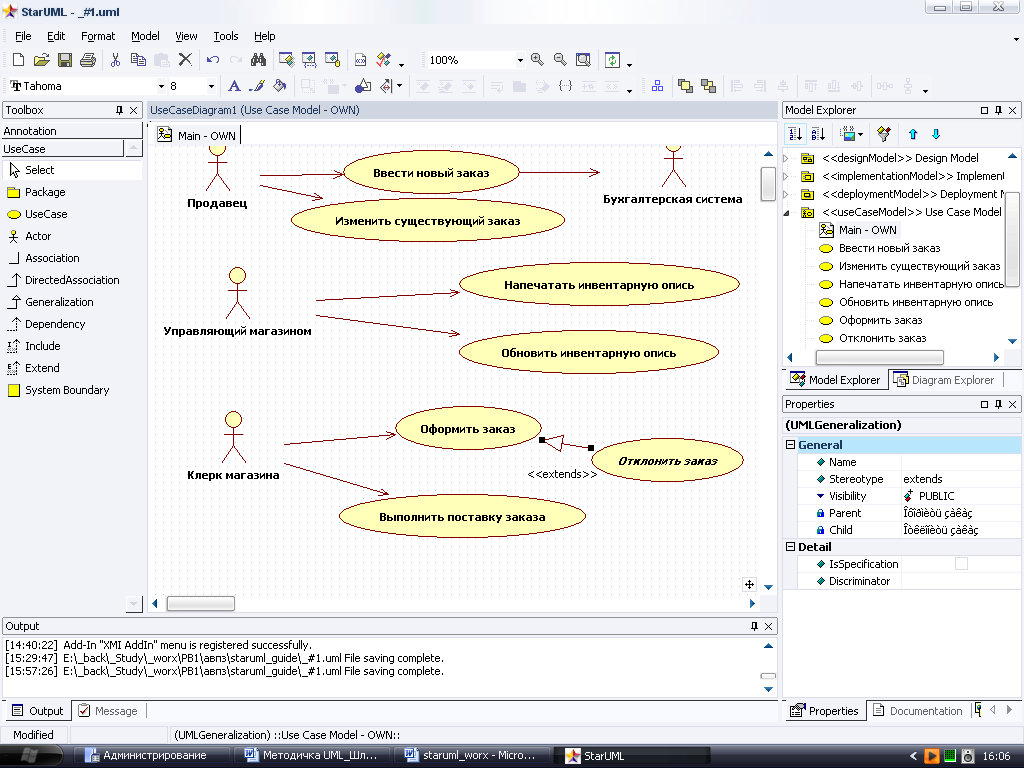Click the Zoom Out magnifier icon
The height and width of the screenshot is (768, 1024).
point(560,60)
